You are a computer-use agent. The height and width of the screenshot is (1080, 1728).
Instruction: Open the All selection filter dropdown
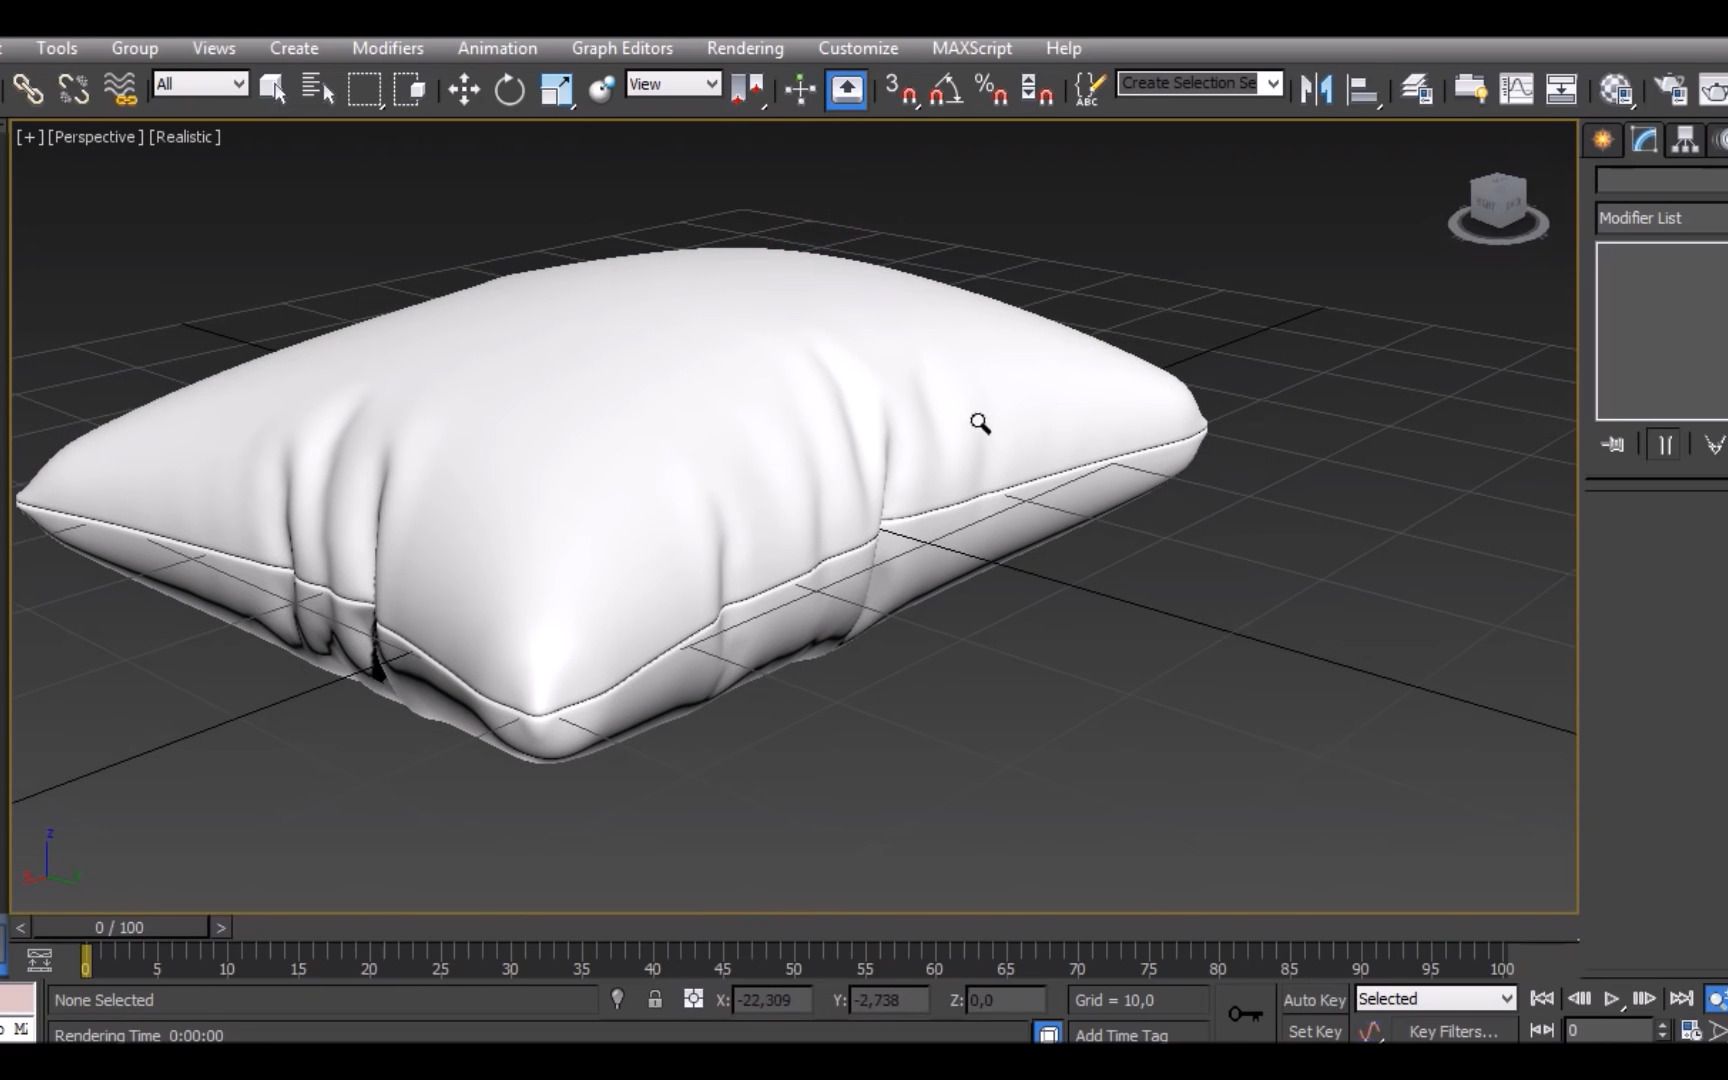(x=200, y=84)
